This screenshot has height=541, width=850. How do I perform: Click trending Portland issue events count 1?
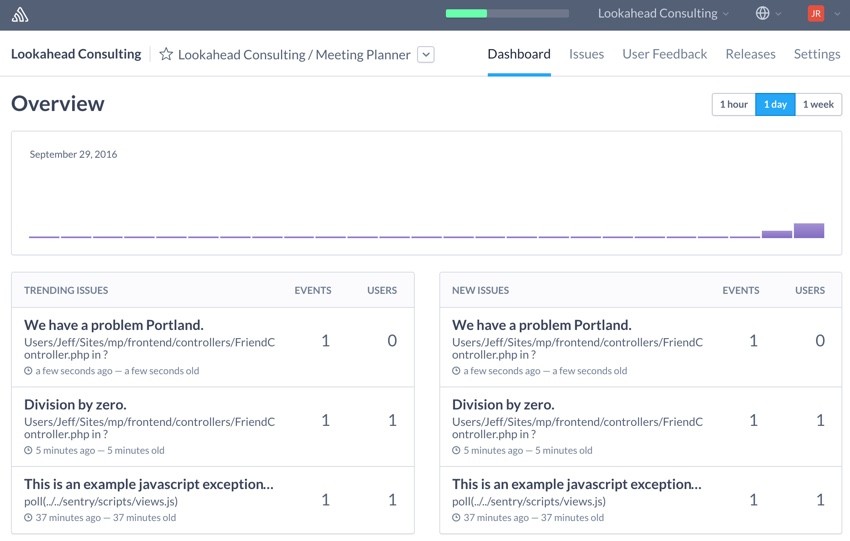pos(325,340)
